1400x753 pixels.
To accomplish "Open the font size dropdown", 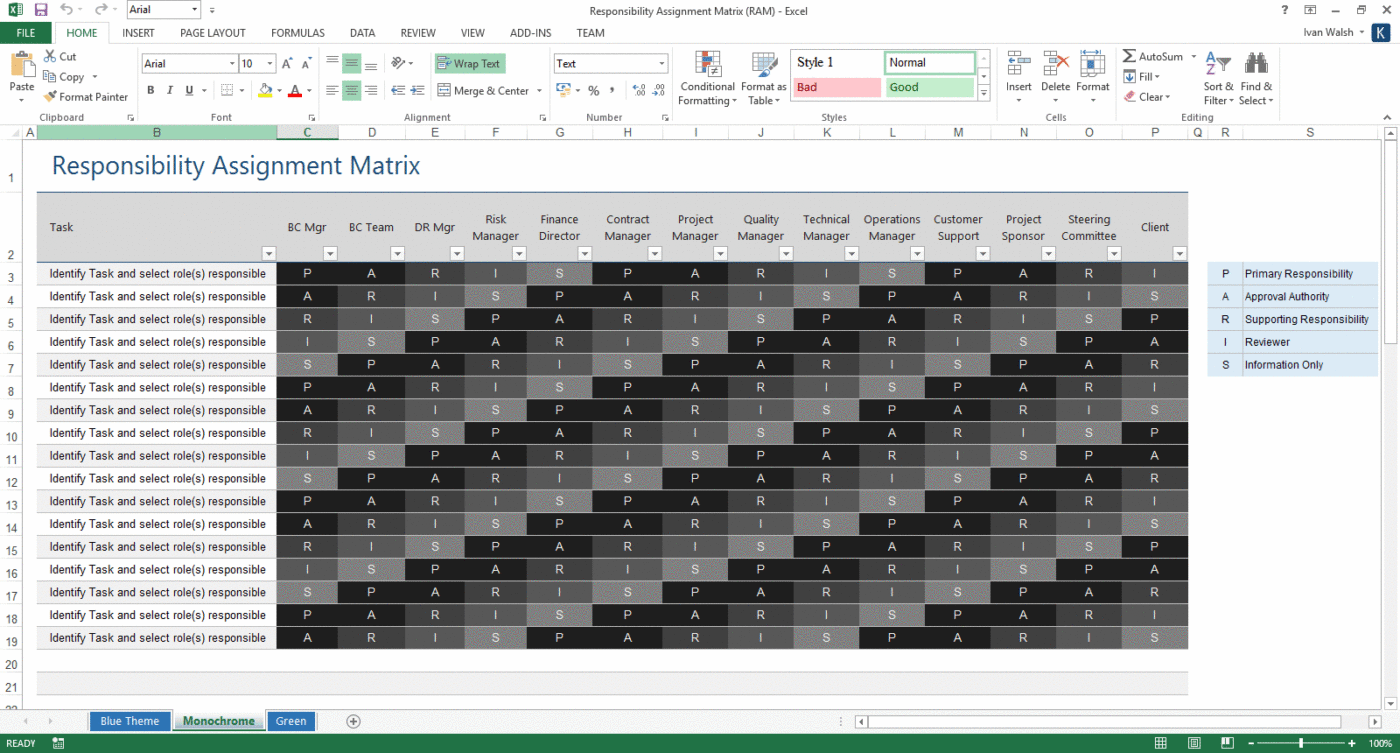I will (269, 63).
